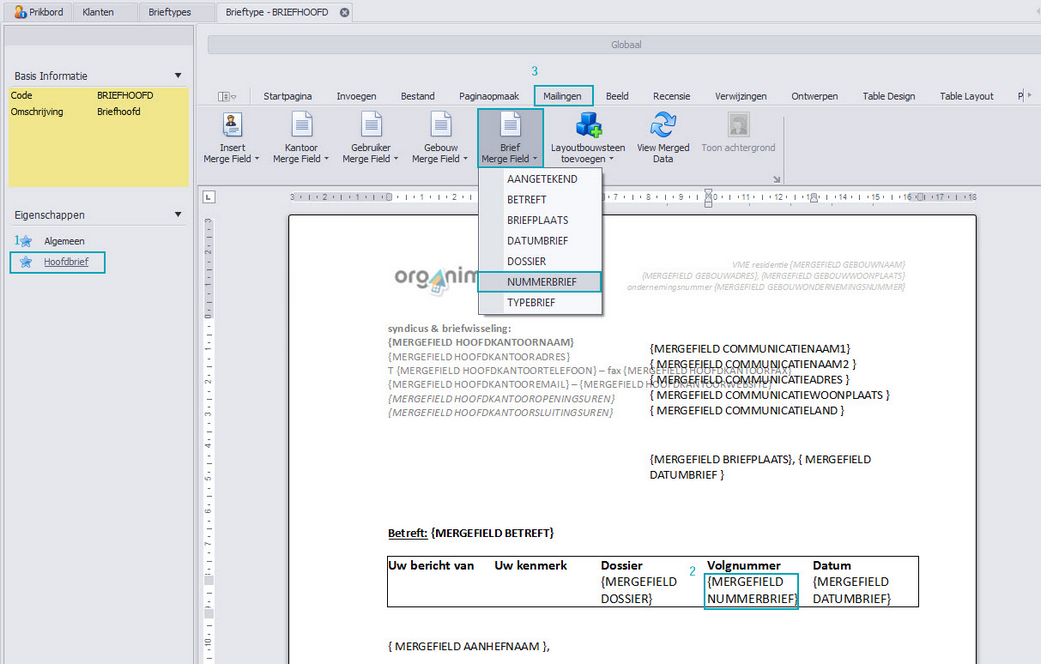The image size is (1041, 664).
Task: Open Insert Merge Field dropdown arrow
Action: tap(257, 159)
